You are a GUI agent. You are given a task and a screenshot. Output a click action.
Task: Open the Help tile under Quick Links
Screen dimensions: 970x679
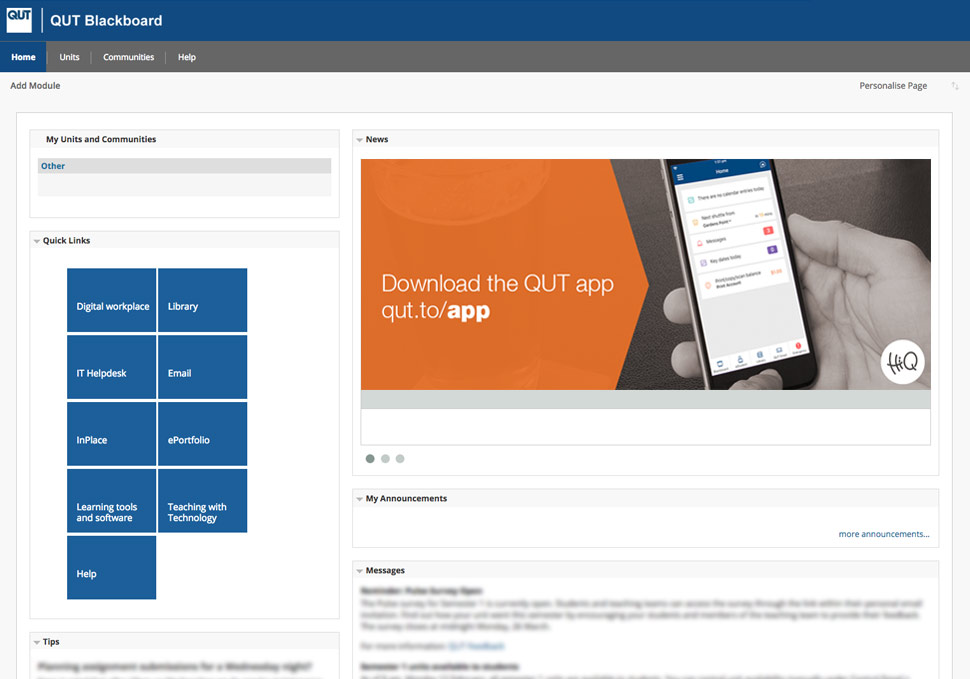click(x=111, y=567)
